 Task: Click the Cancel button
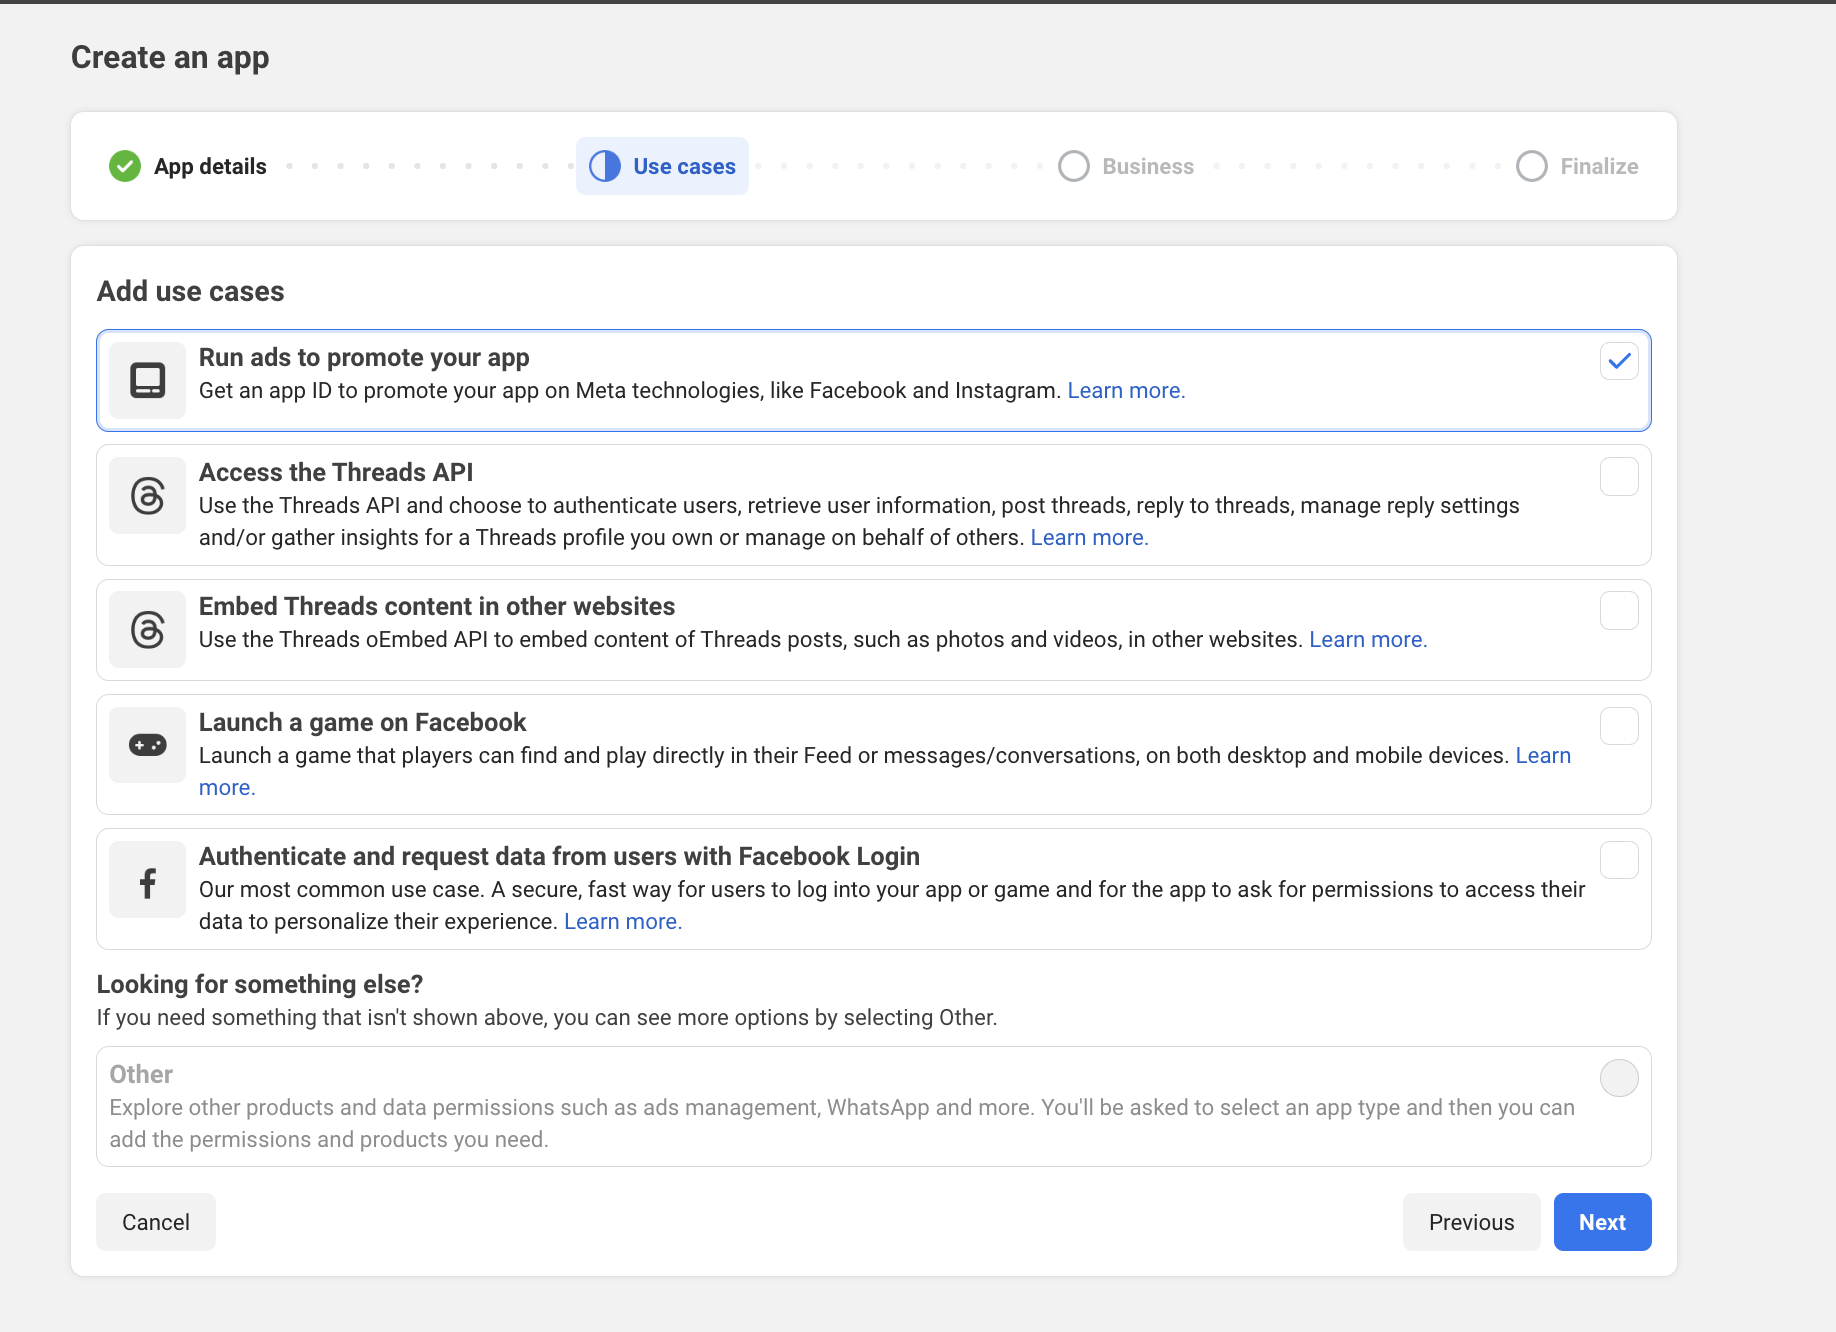(156, 1222)
